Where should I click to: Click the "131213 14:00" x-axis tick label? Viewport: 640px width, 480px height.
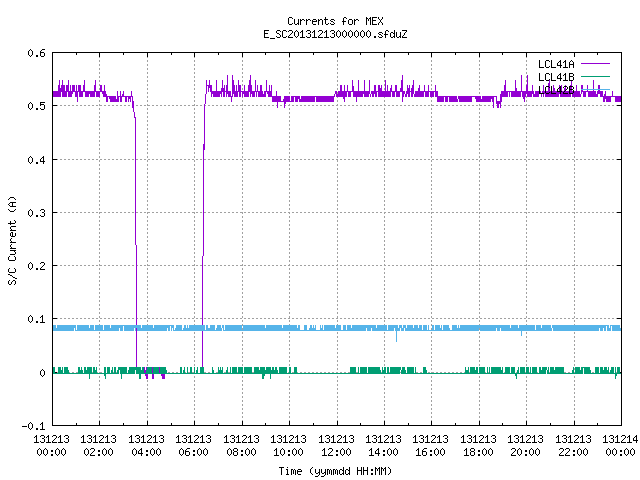coord(383,445)
